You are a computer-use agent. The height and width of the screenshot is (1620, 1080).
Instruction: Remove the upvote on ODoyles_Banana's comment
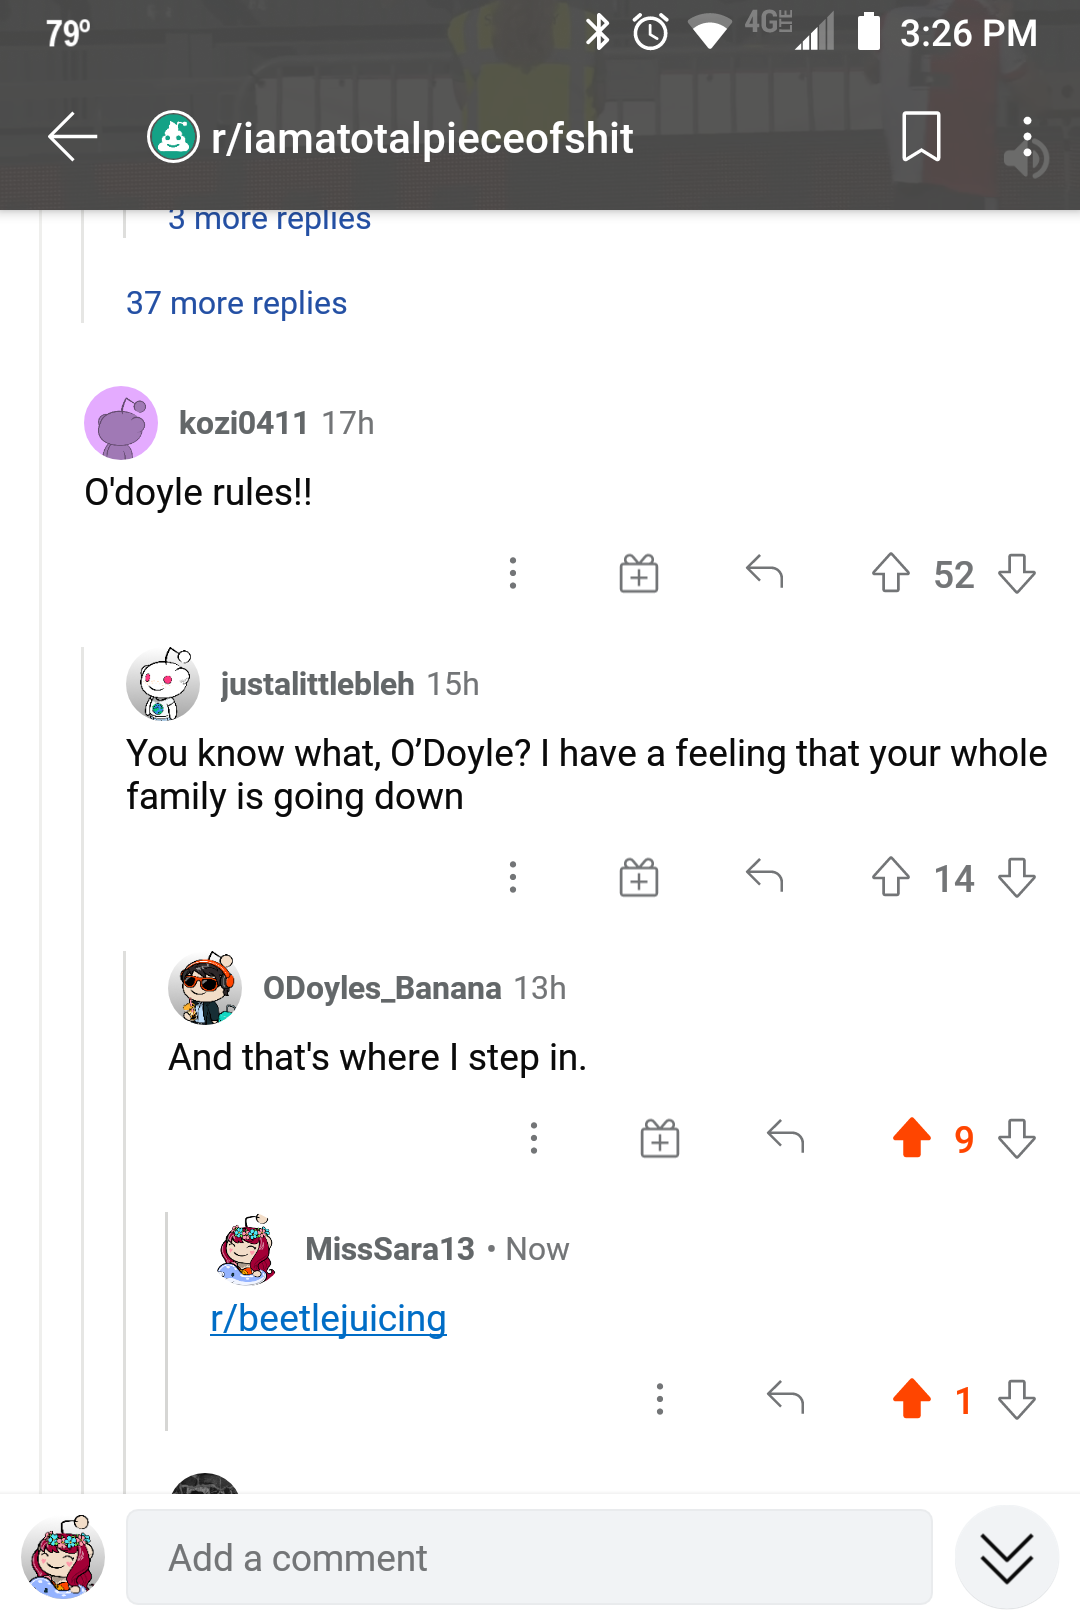[911, 1137]
